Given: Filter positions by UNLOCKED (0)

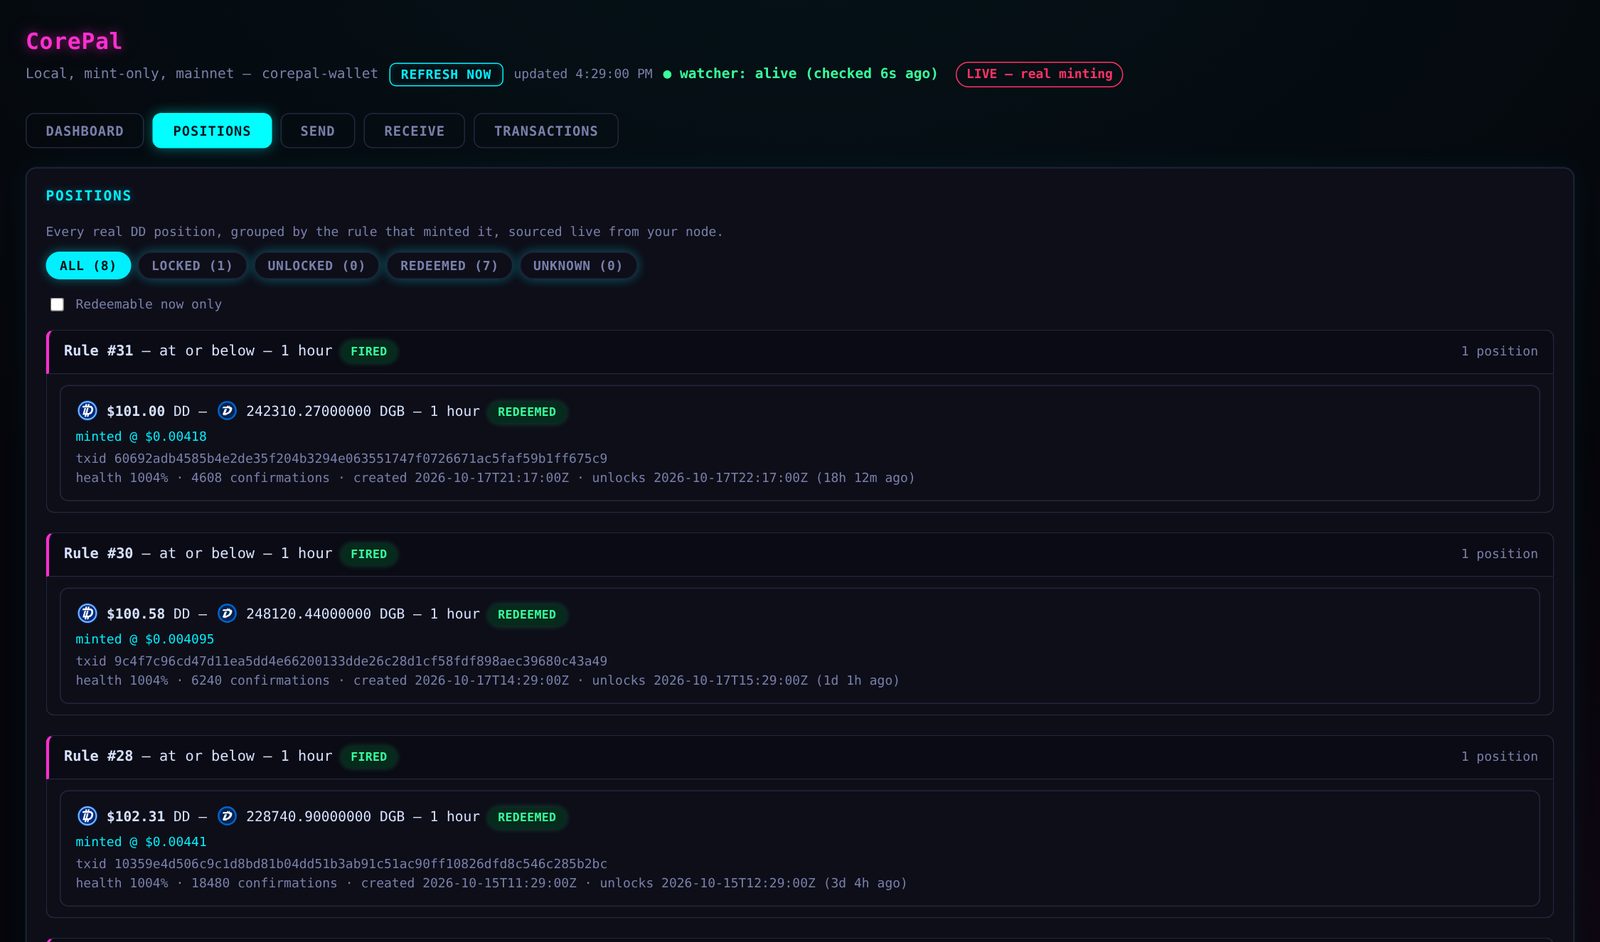Looking at the screenshot, I should click(x=316, y=266).
